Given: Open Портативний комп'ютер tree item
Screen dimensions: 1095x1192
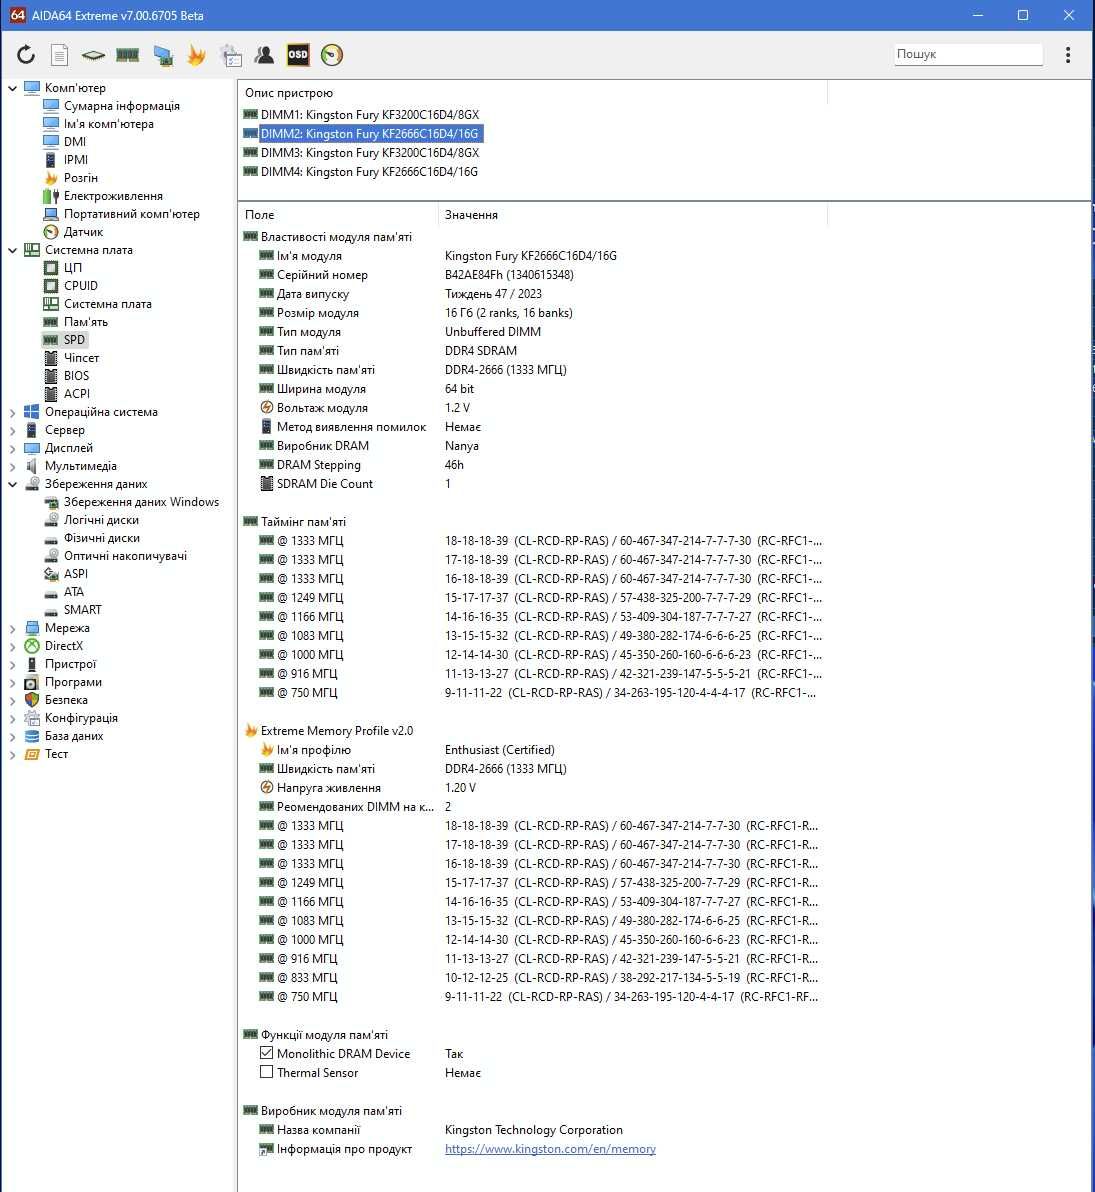Looking at the screenshot, I should tap(132, 214).
